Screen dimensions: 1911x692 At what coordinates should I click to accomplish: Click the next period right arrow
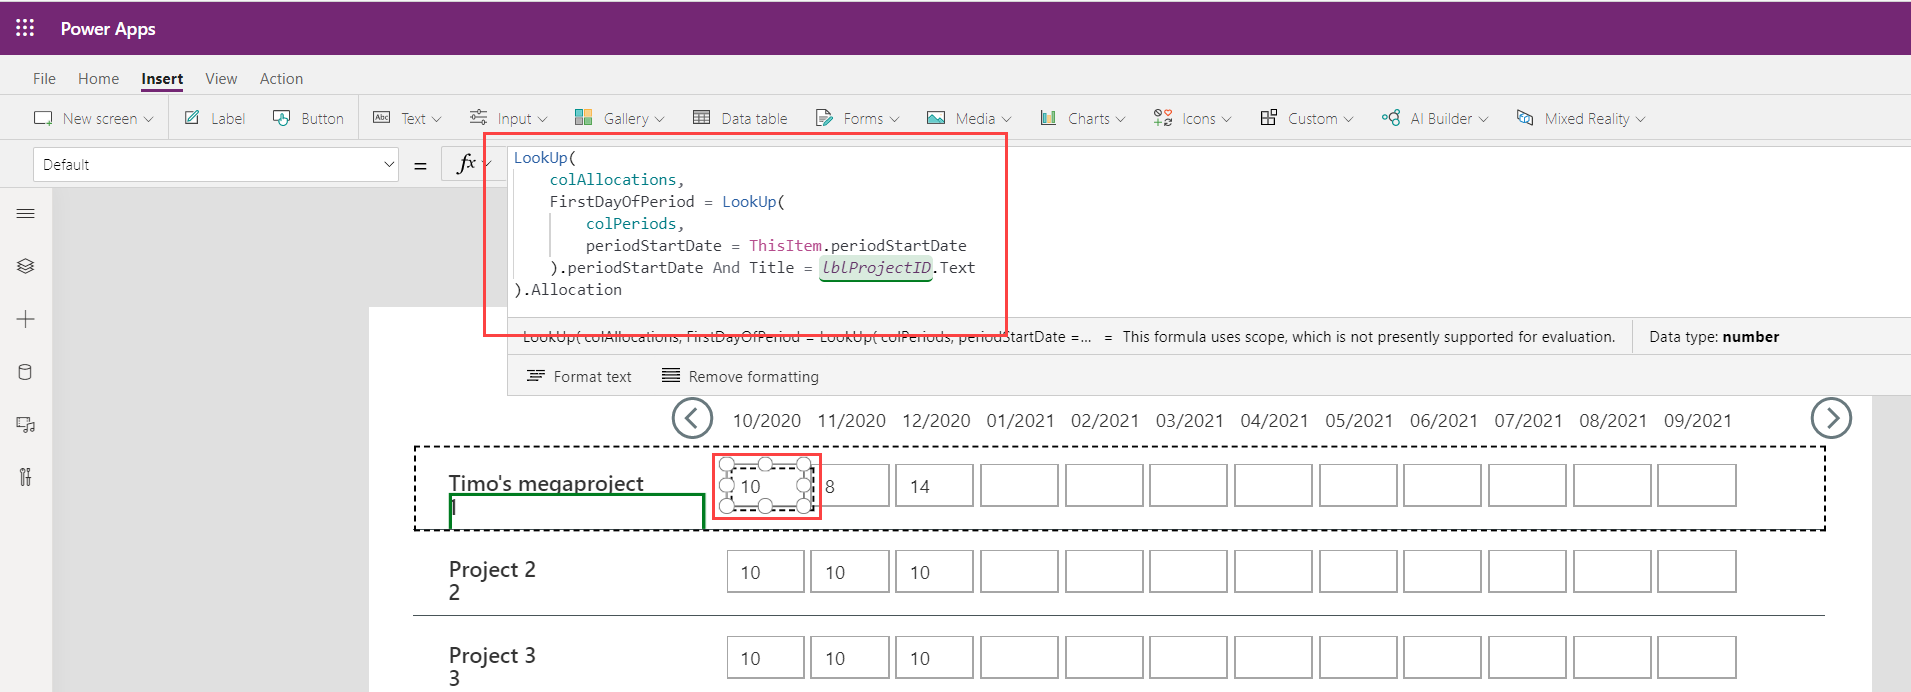[x=1830, y=418]
